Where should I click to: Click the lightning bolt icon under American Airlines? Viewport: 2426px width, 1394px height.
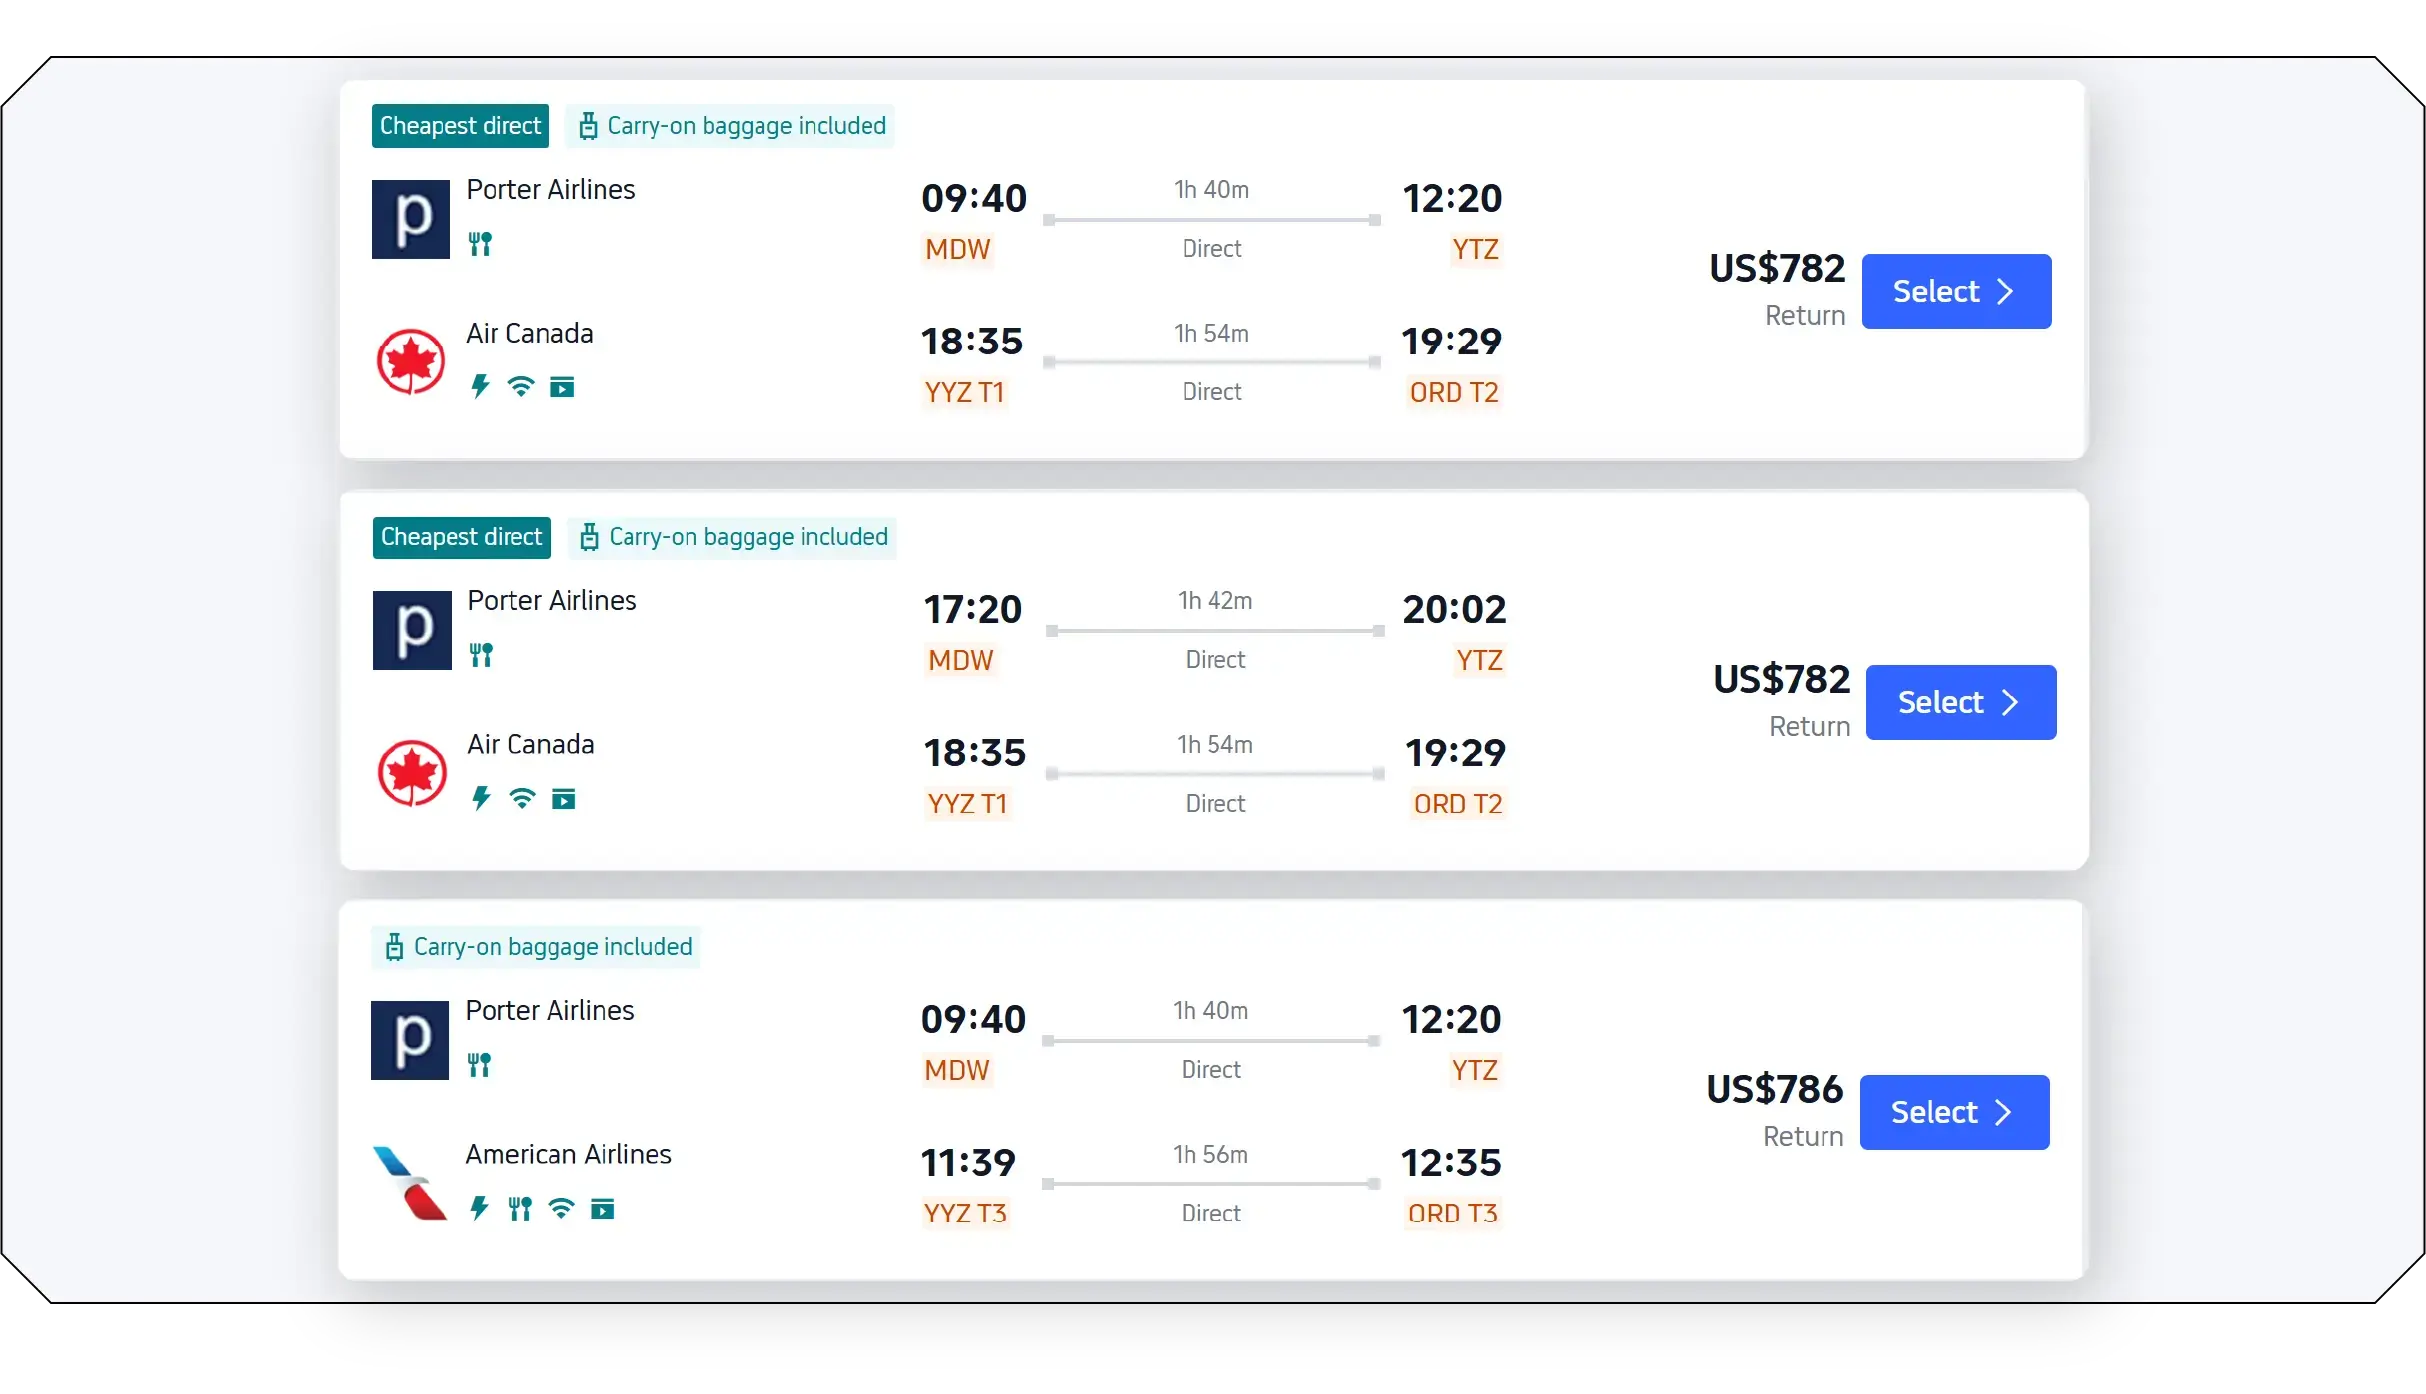pyautogui.click(x=478, y=1209)
